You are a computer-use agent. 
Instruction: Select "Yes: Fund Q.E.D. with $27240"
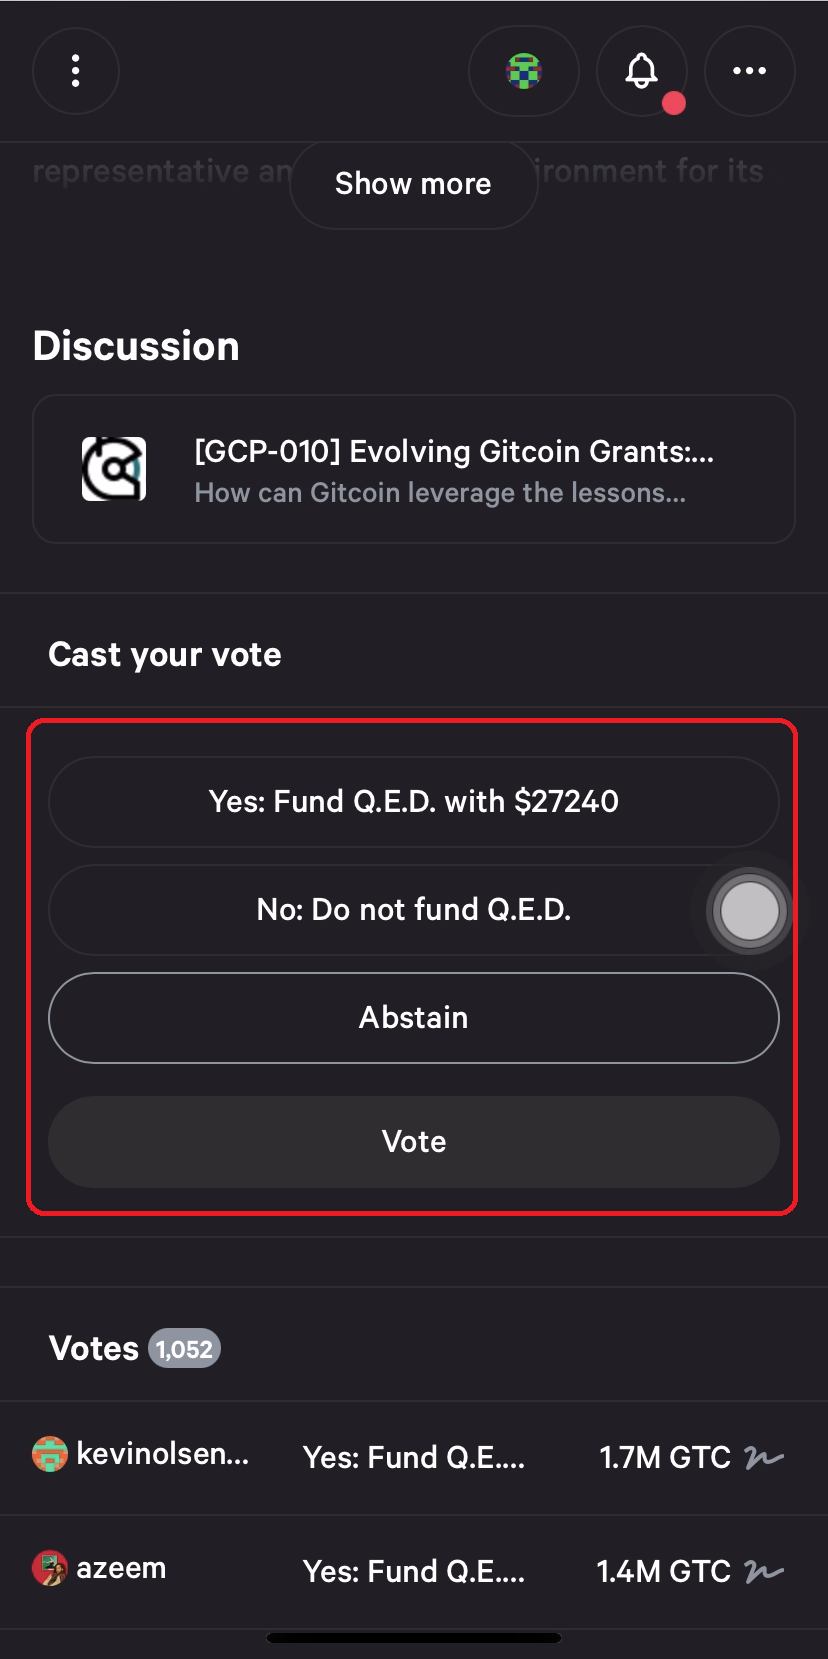pyautogui.click(x=413, y=802)
